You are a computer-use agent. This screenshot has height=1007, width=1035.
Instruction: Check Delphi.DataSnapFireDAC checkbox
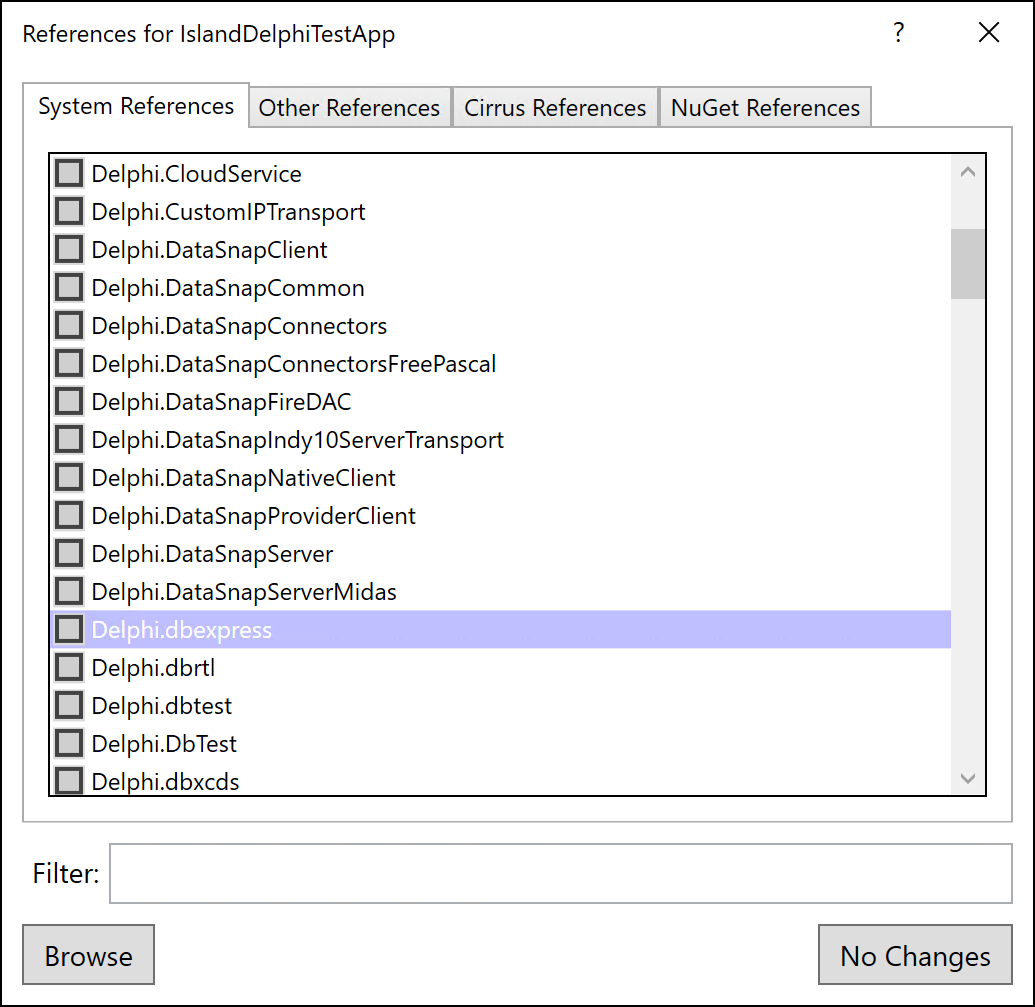[69, 401]
